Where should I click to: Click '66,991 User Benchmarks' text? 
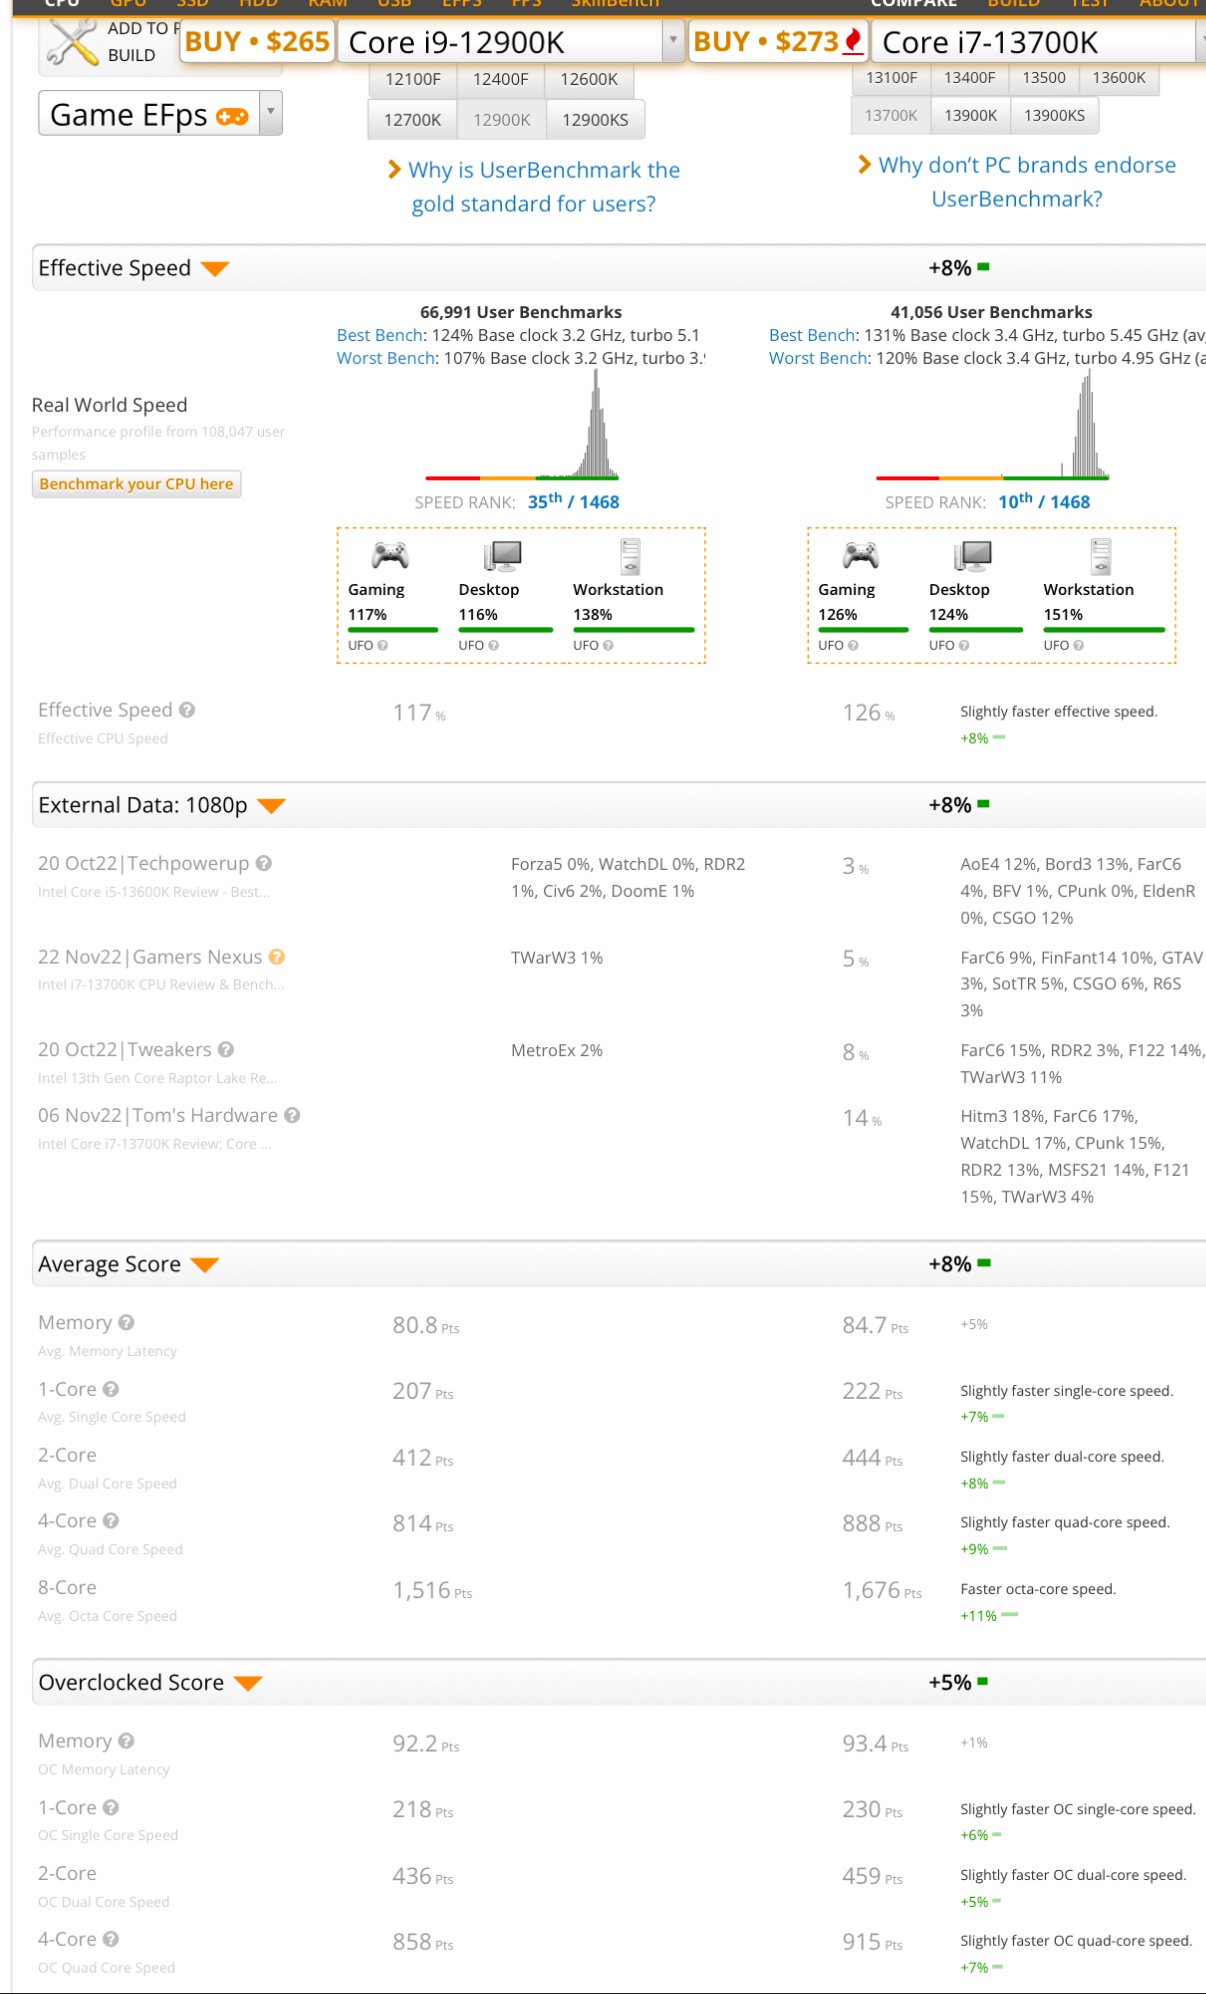point(521,312)
